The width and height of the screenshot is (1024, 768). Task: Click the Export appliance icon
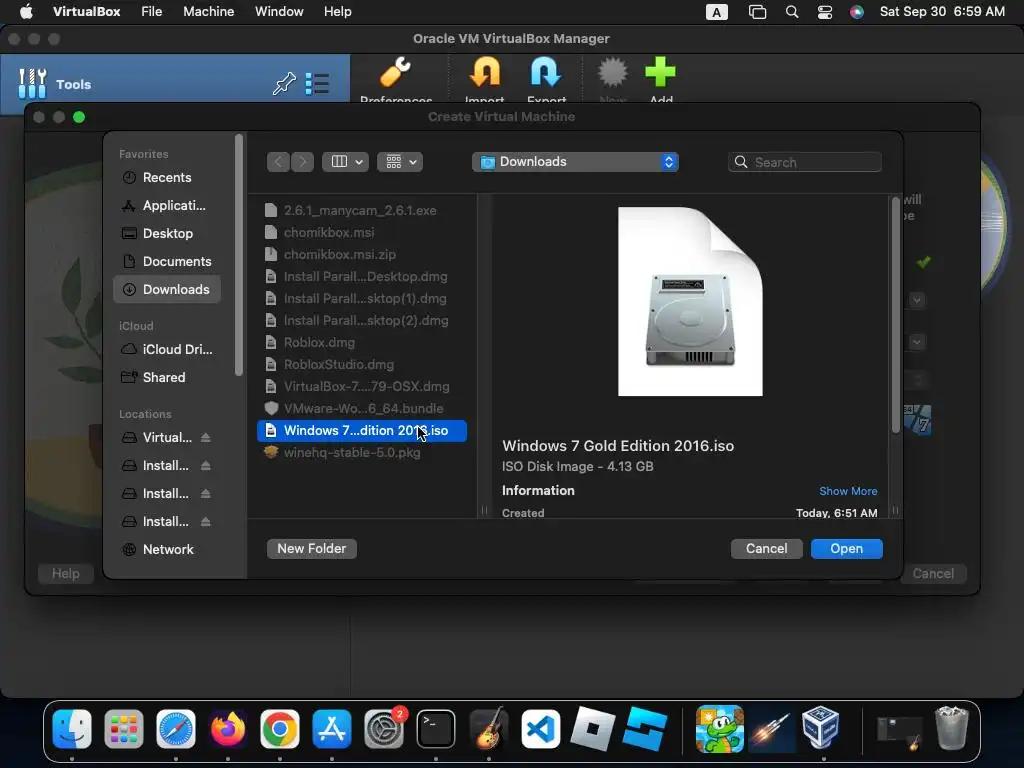click(546, 72)
